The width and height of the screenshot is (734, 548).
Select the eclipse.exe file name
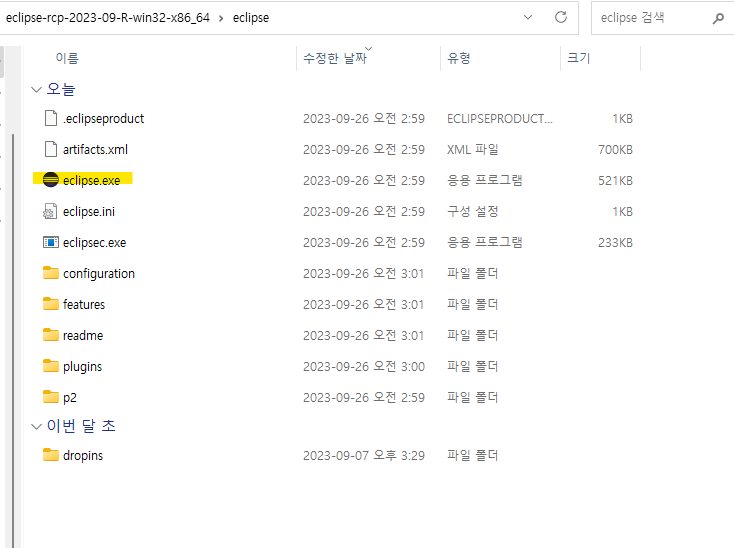92,180
